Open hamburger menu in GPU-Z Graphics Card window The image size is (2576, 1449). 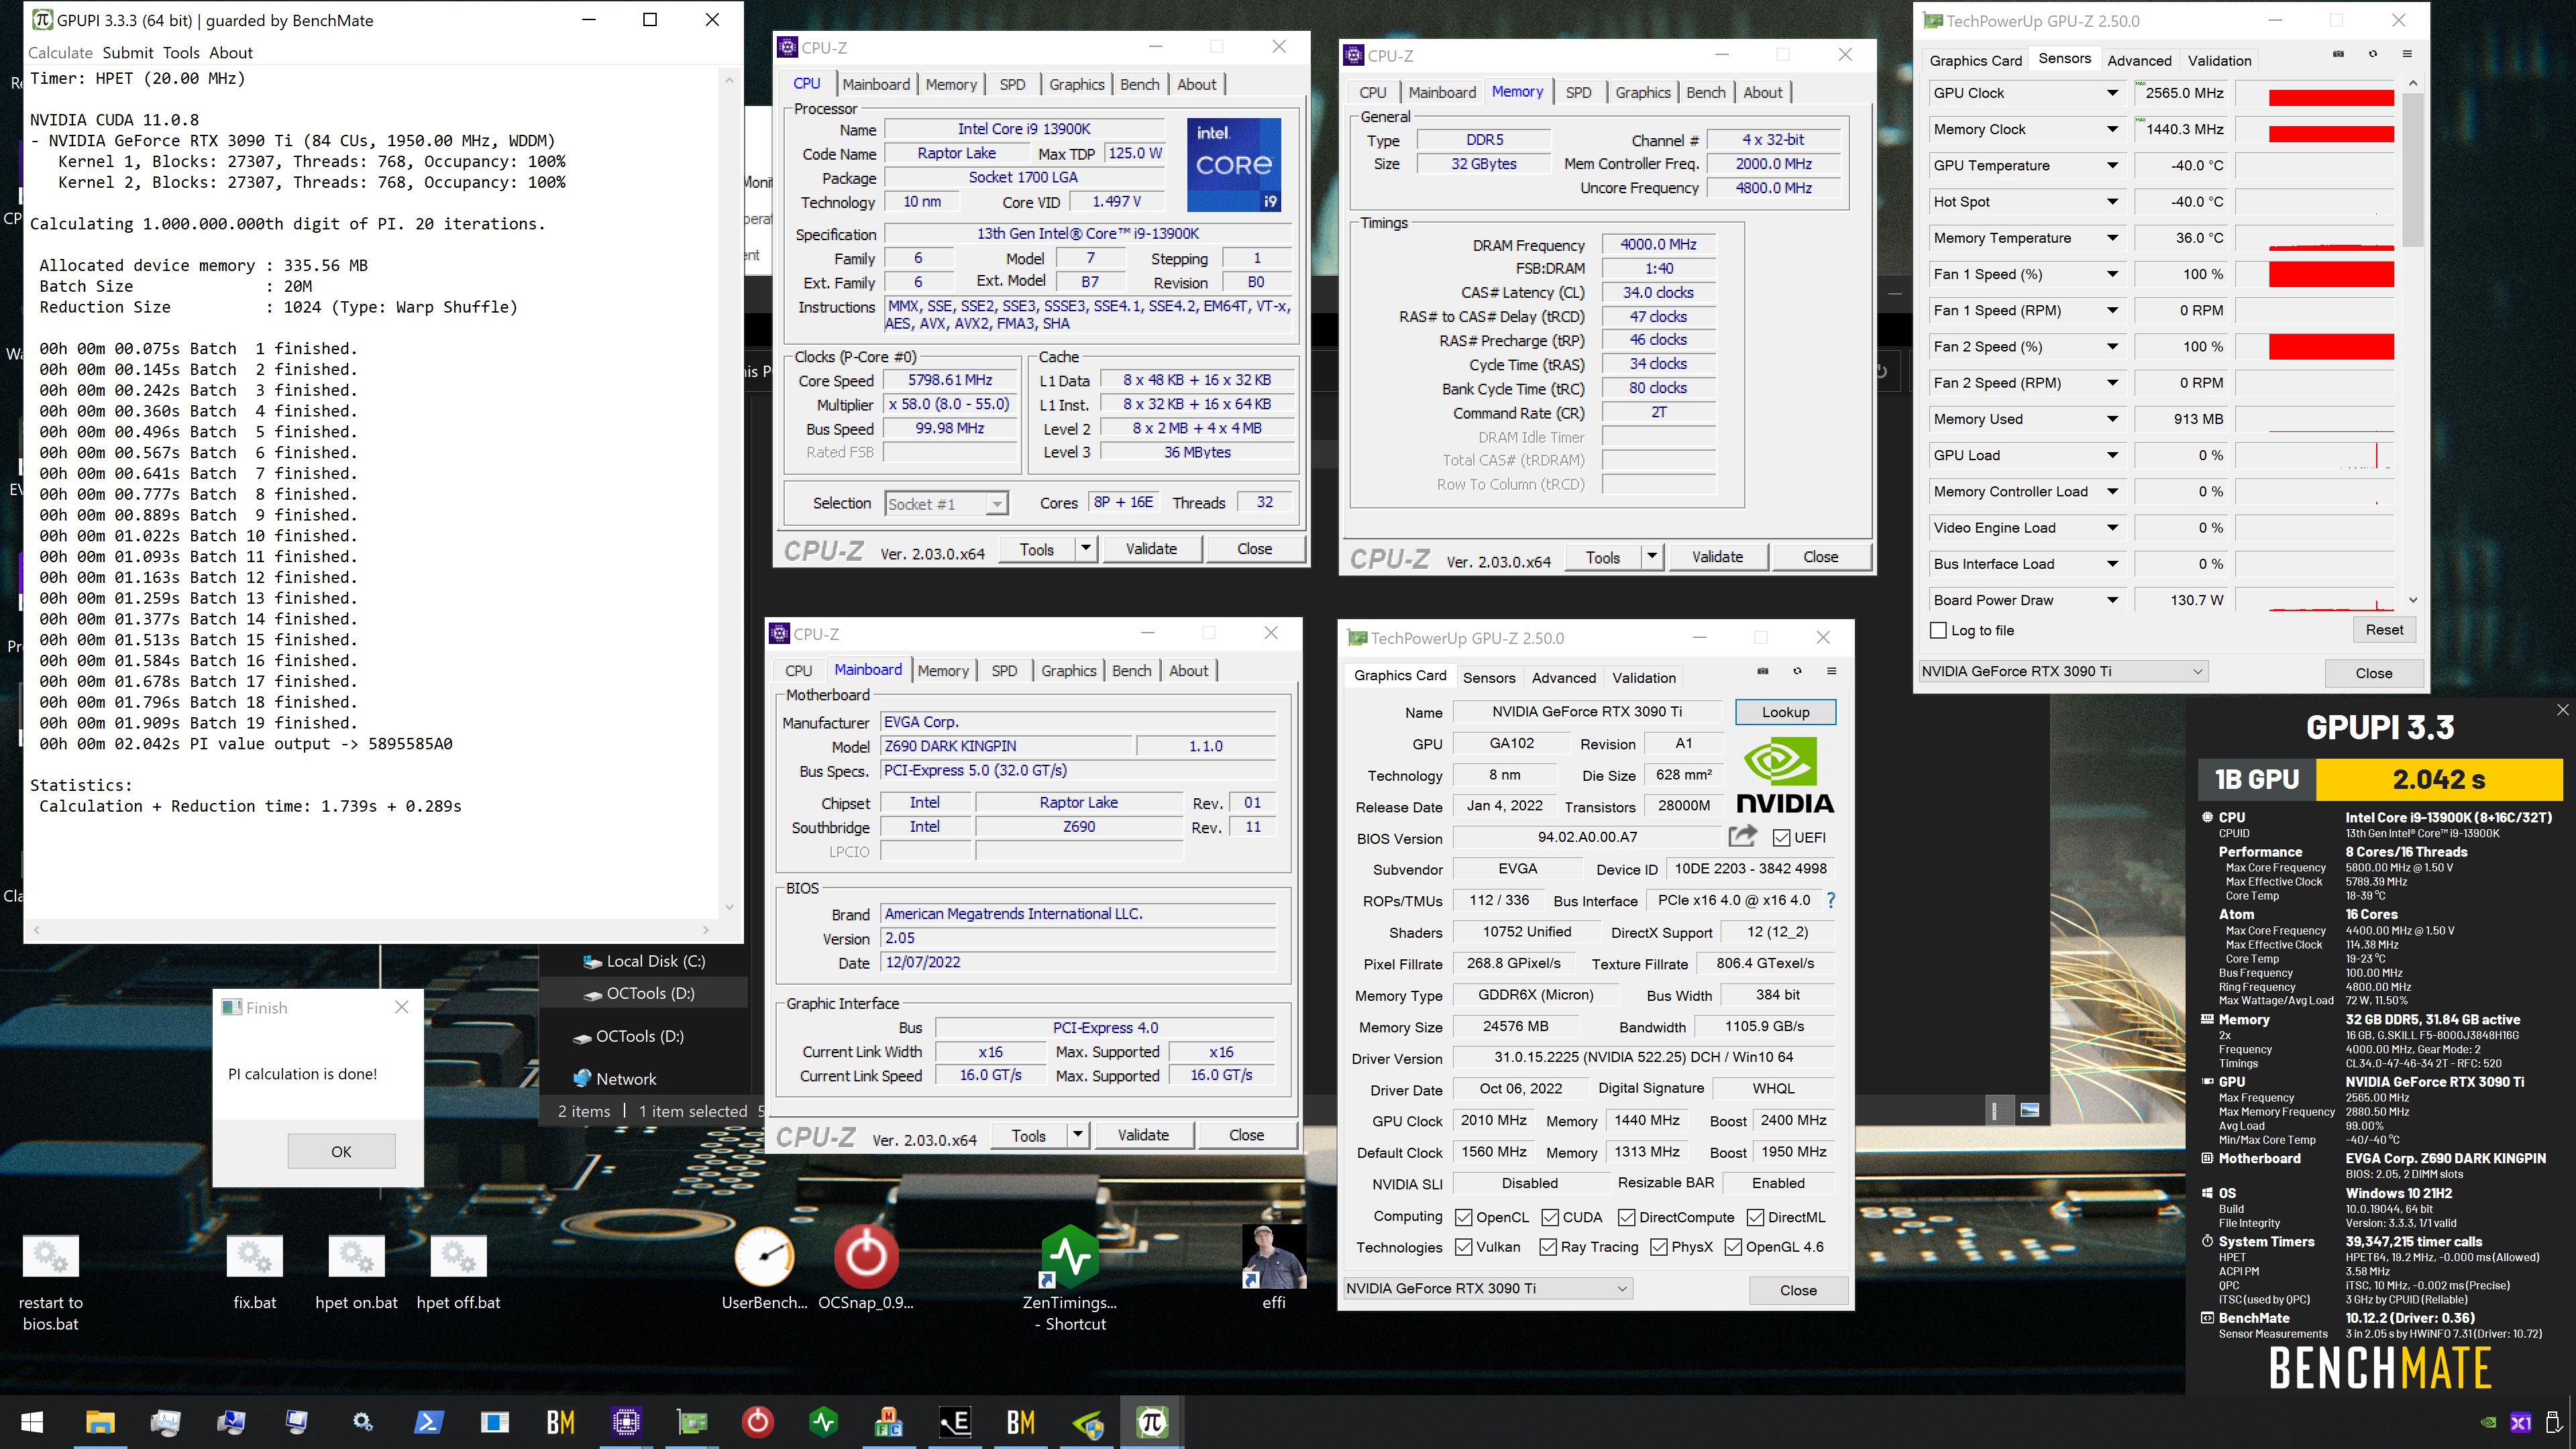click(1831, 671)
